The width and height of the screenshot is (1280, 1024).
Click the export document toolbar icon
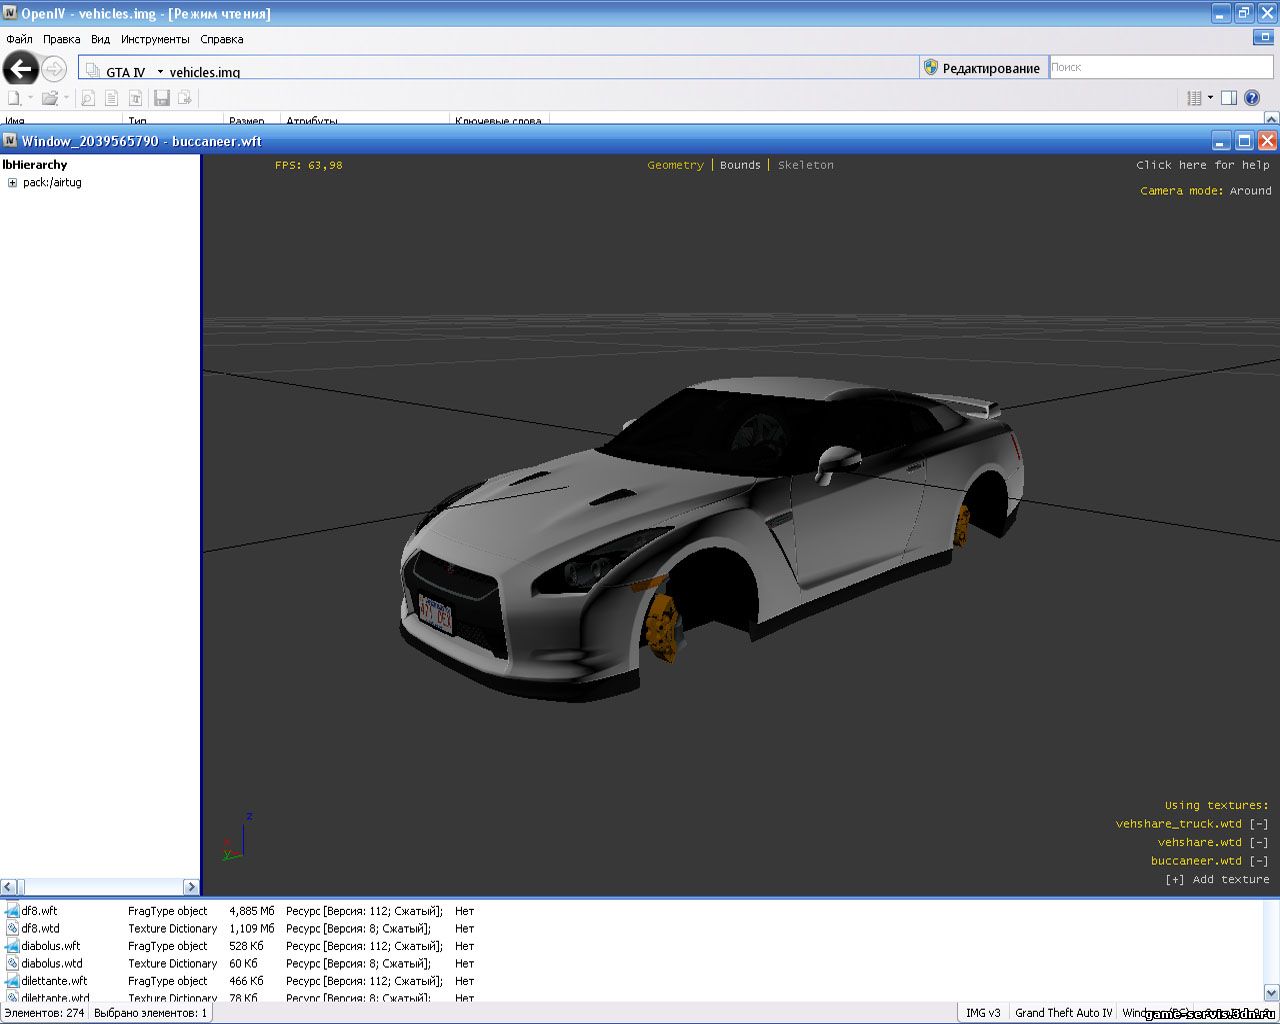(185, 98)
